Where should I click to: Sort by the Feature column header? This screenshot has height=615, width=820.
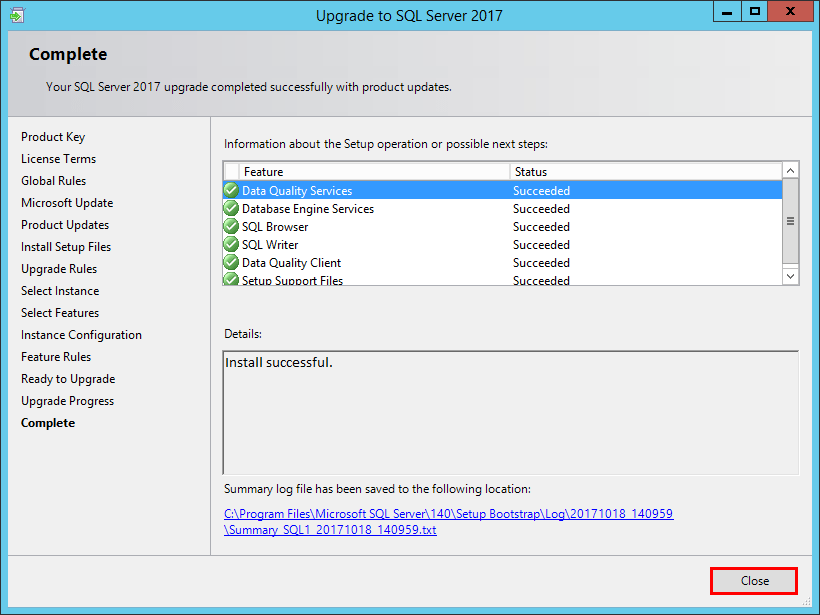click(374, 172)
